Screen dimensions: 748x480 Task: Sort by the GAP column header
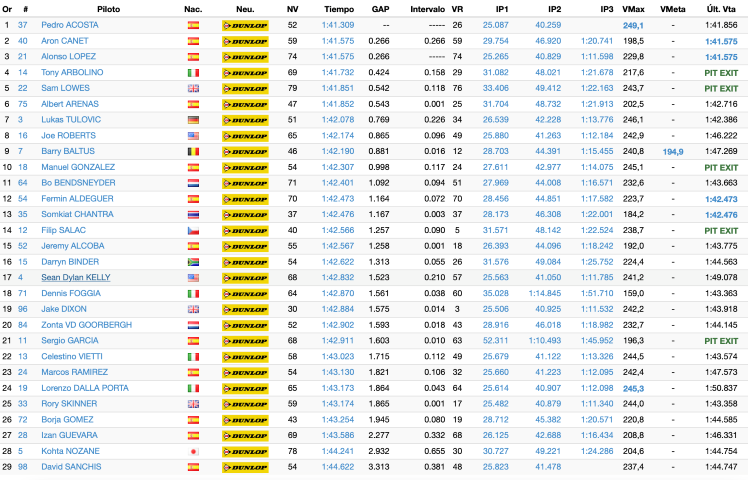tap(380, 9)
